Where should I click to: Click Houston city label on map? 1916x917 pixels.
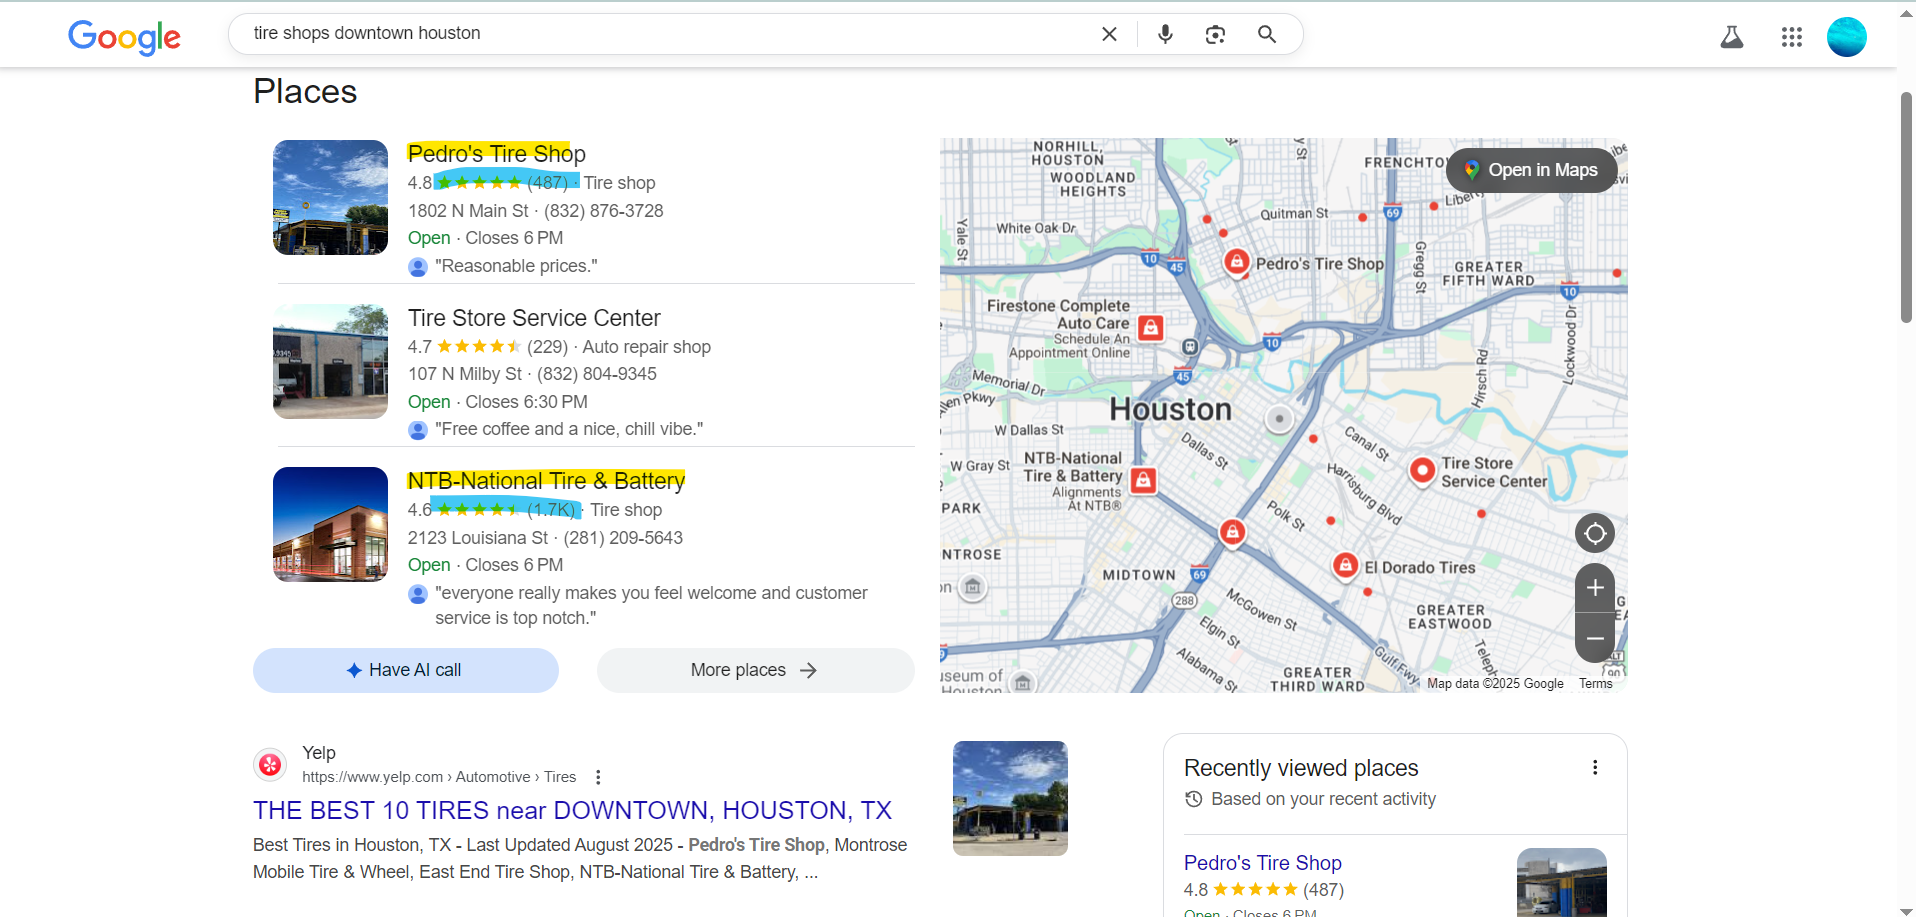pyautogui.click(x=1170, y=409)
